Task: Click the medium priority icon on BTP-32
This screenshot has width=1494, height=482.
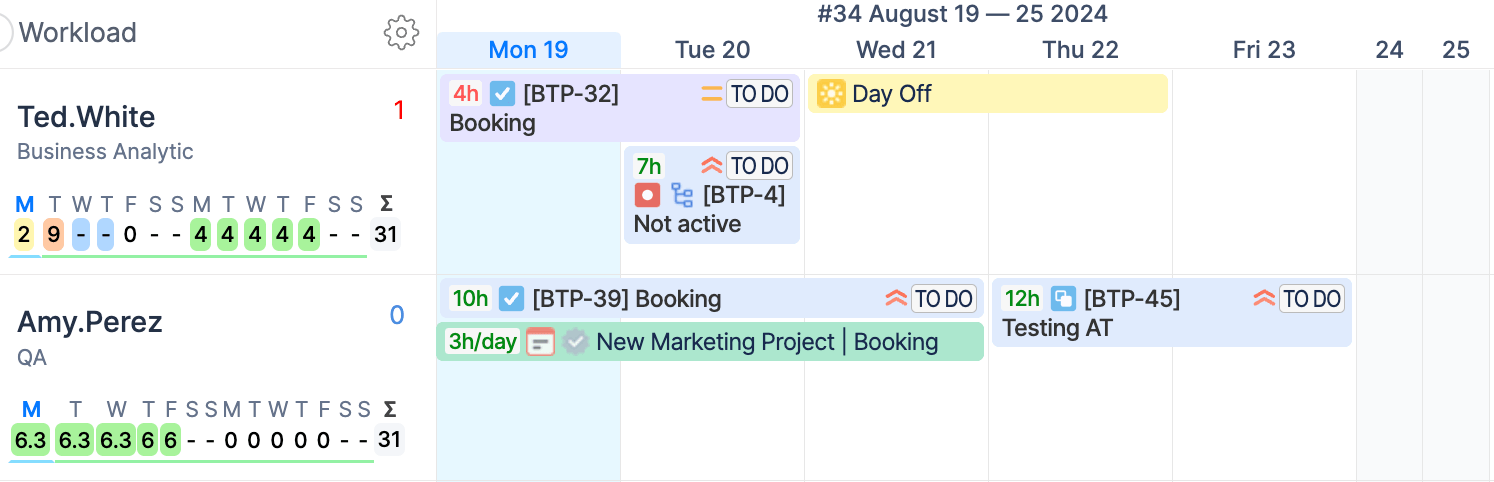Action: (x=711, y=94)
